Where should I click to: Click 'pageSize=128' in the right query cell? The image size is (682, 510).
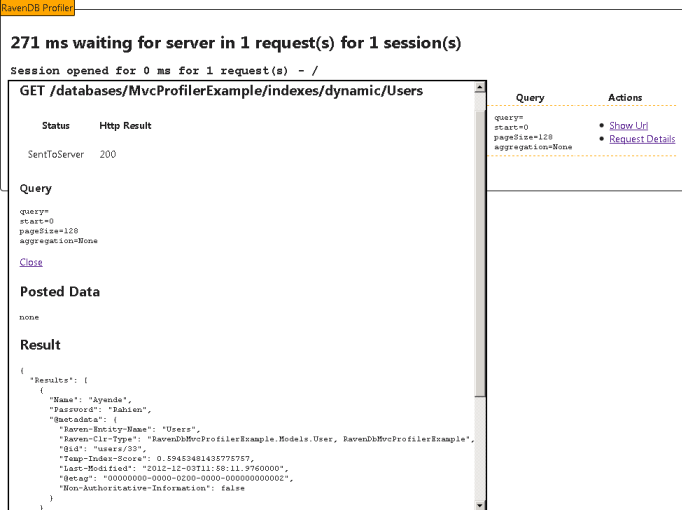pyautogui.click(x=523, y=137)
